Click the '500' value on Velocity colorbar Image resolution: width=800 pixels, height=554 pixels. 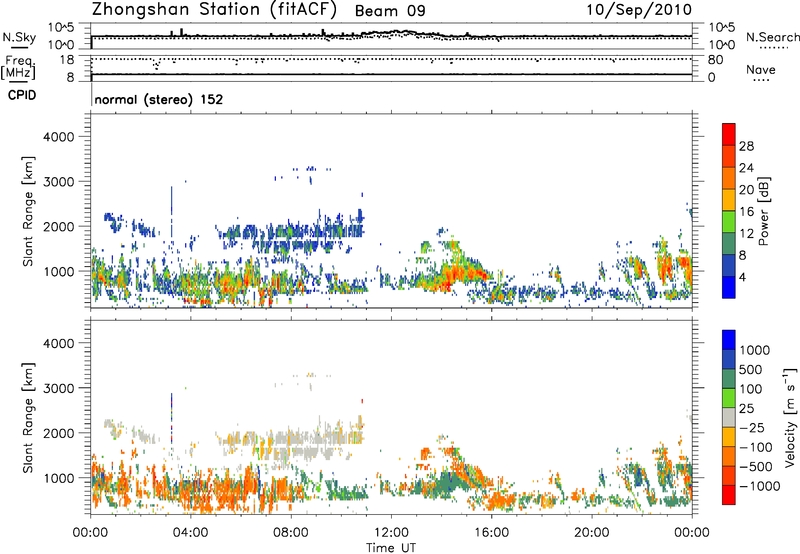753,369
